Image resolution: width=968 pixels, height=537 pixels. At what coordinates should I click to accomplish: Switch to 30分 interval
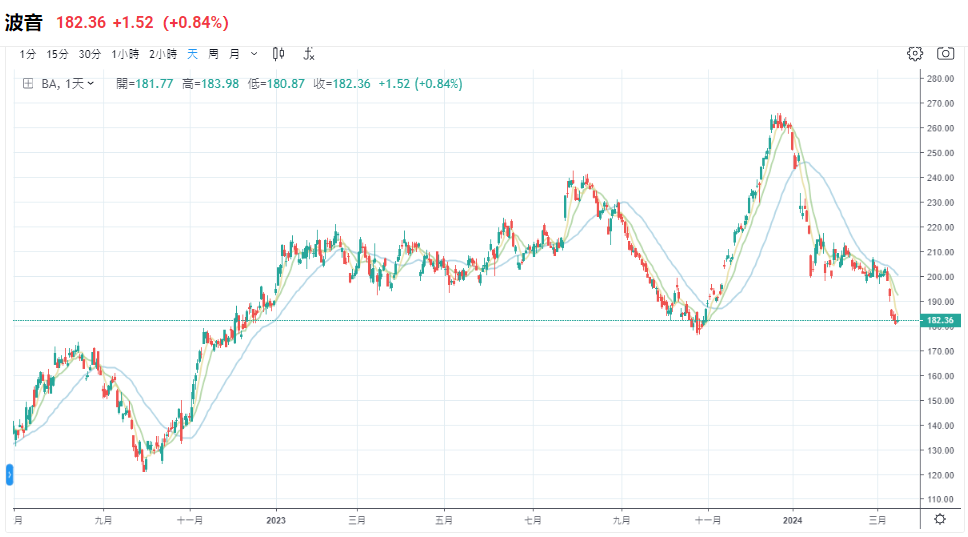coord(90,54)
